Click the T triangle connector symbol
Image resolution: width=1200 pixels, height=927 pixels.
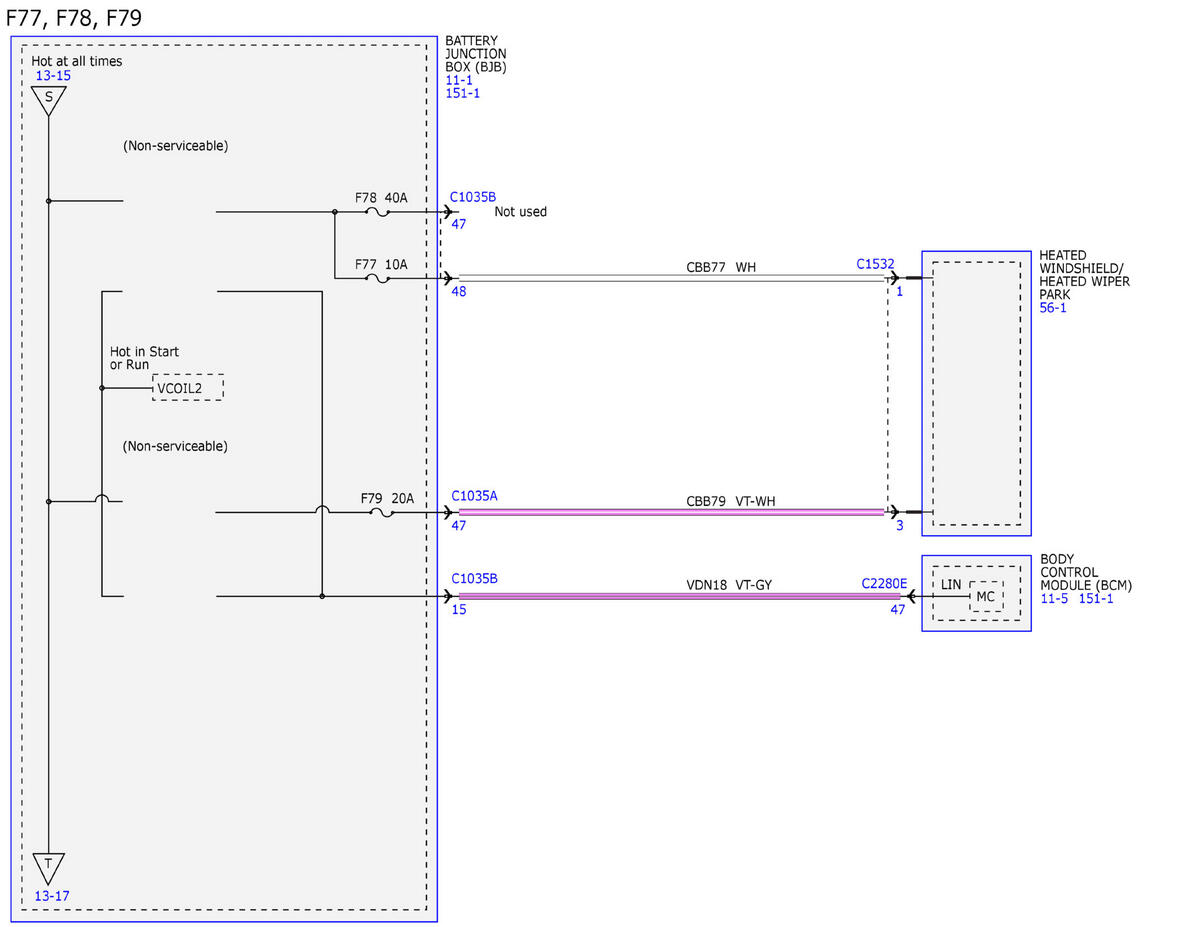[48, 867]
